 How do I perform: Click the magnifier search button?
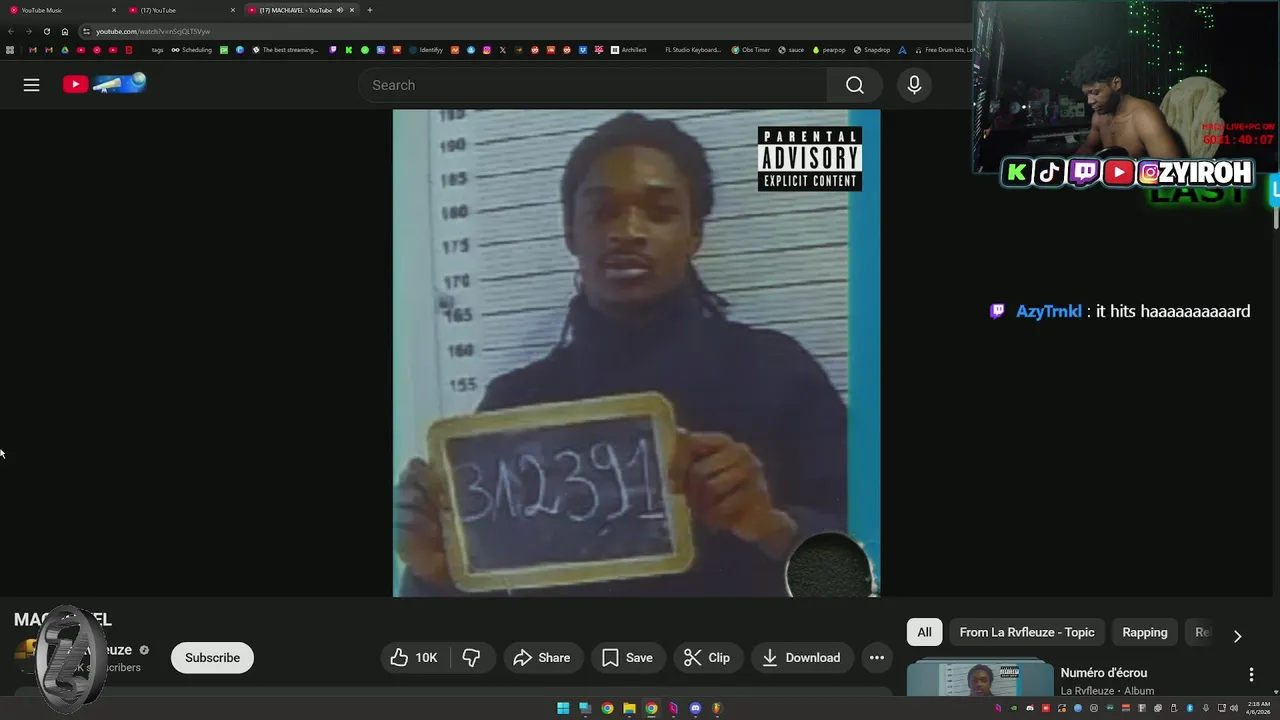click(855, 85)
